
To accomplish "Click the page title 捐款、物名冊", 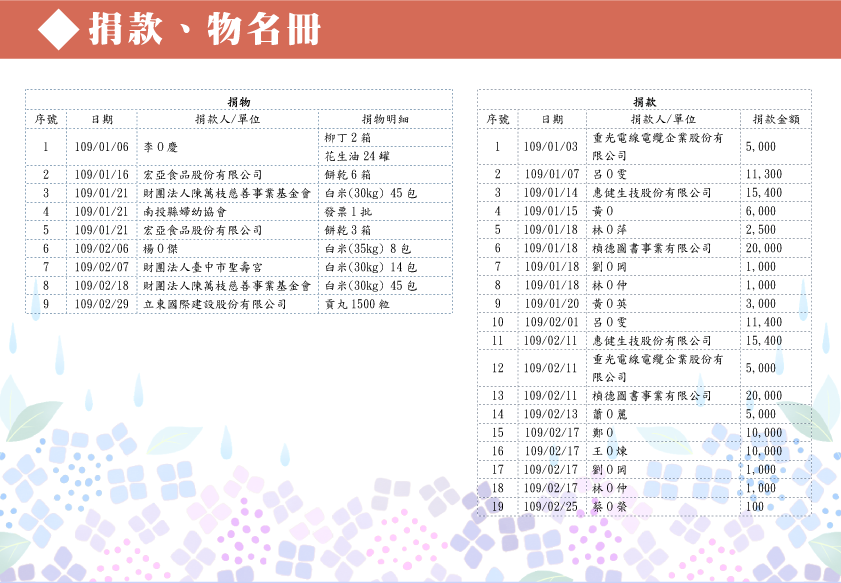I will coord(204,30).
